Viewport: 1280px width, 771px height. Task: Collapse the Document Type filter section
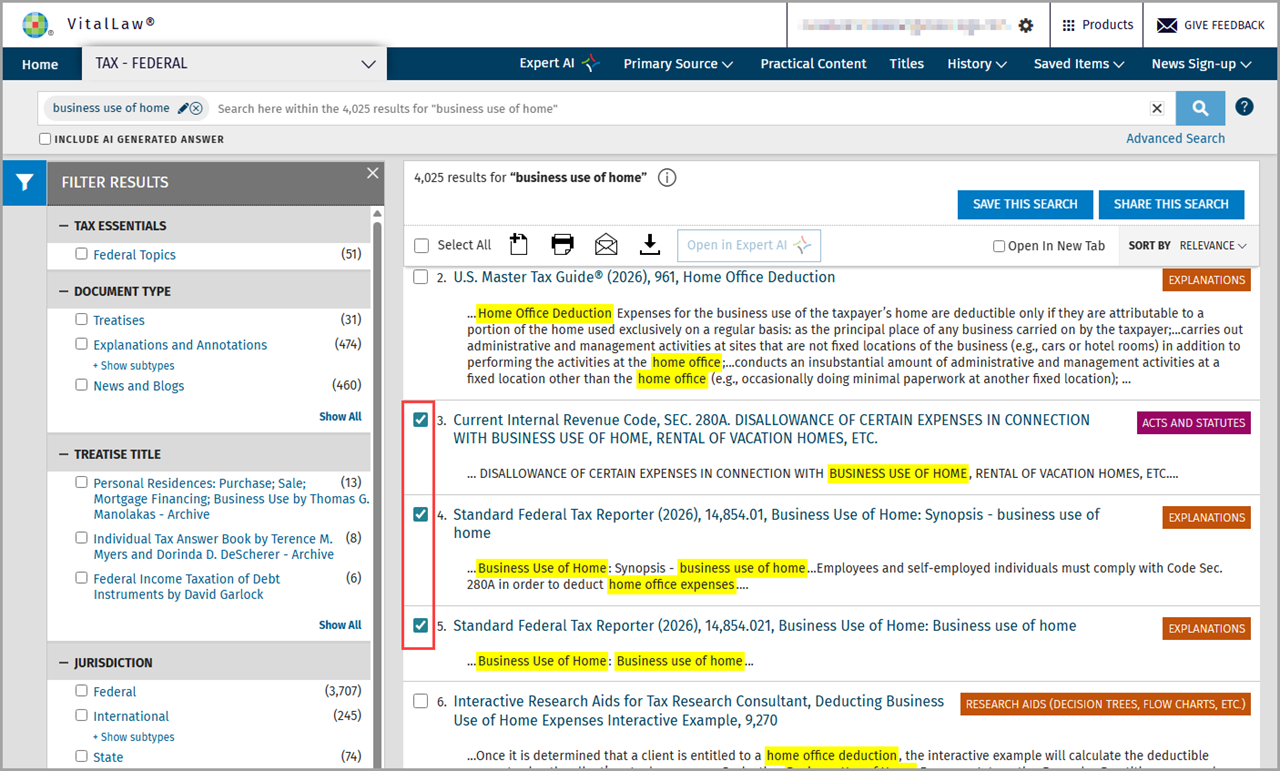(63, 291)
